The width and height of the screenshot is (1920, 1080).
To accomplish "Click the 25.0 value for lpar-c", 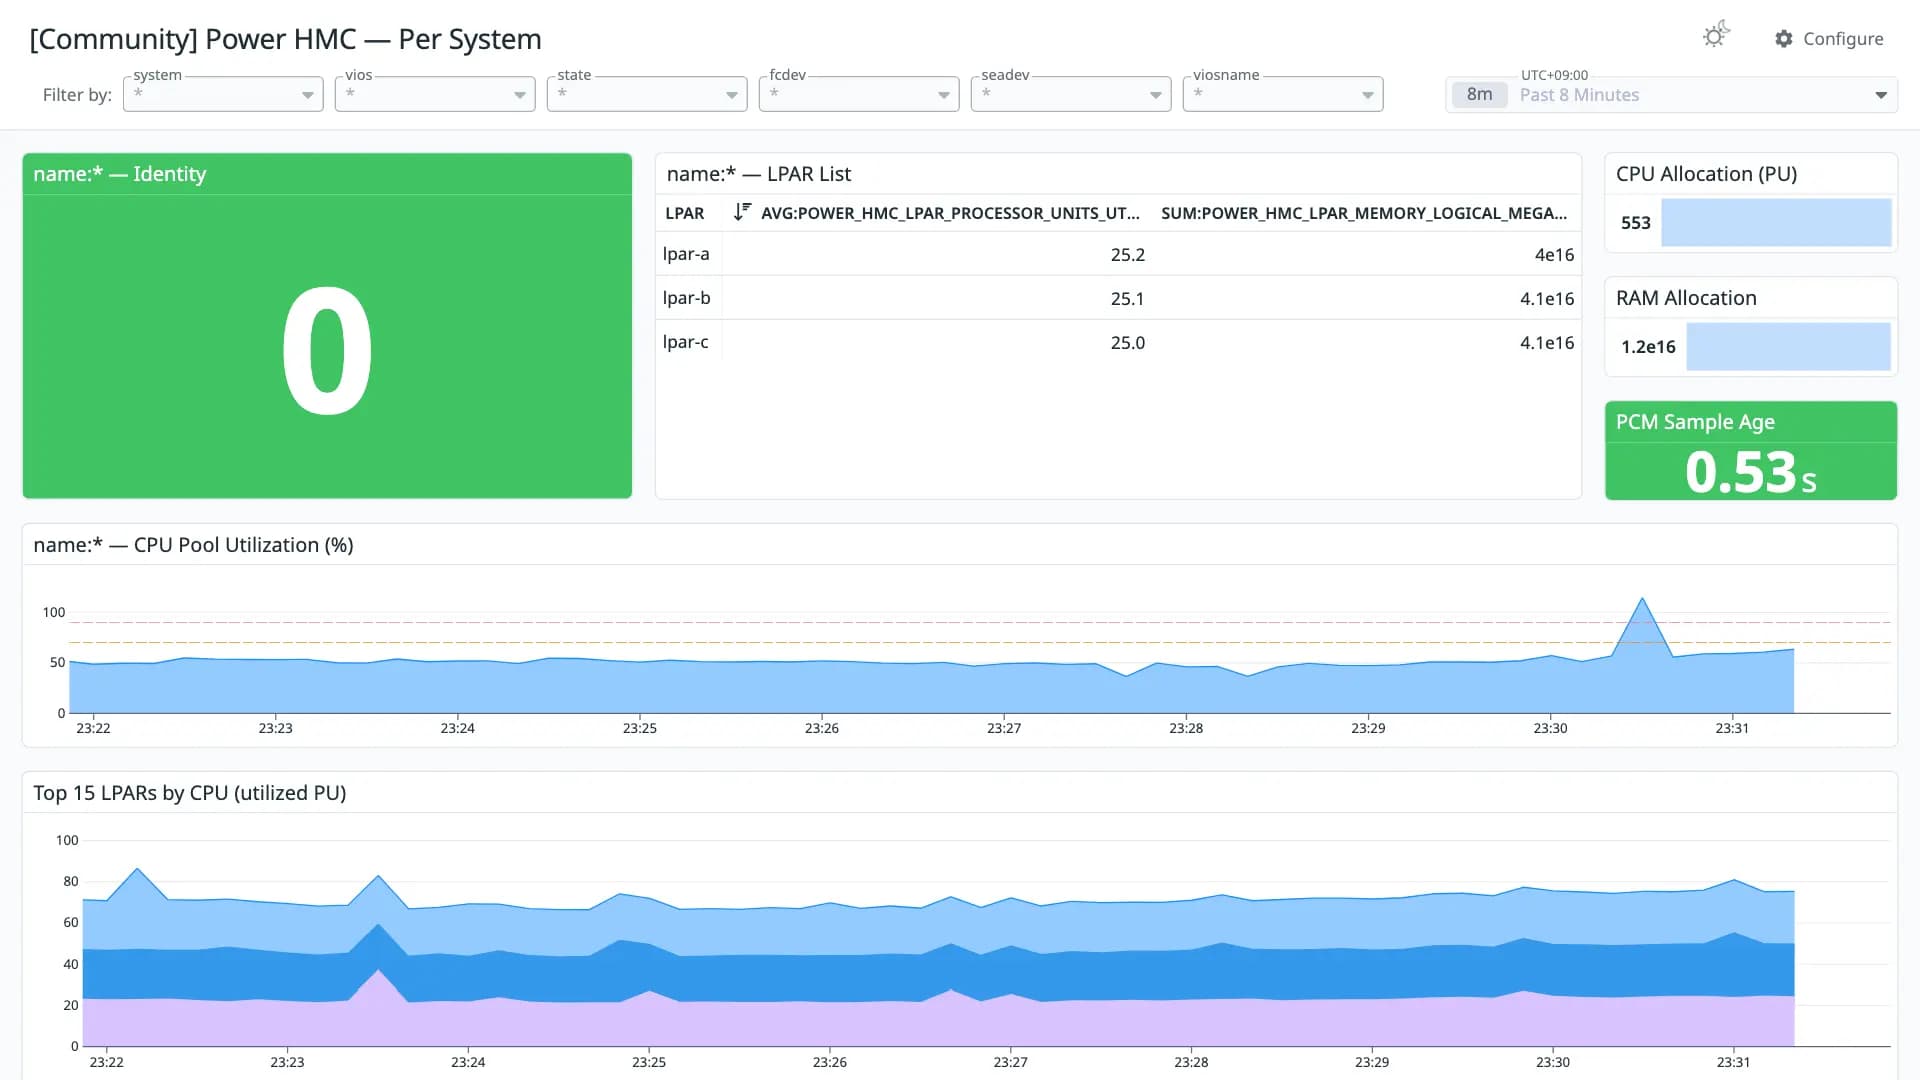I will (1127, 343).
